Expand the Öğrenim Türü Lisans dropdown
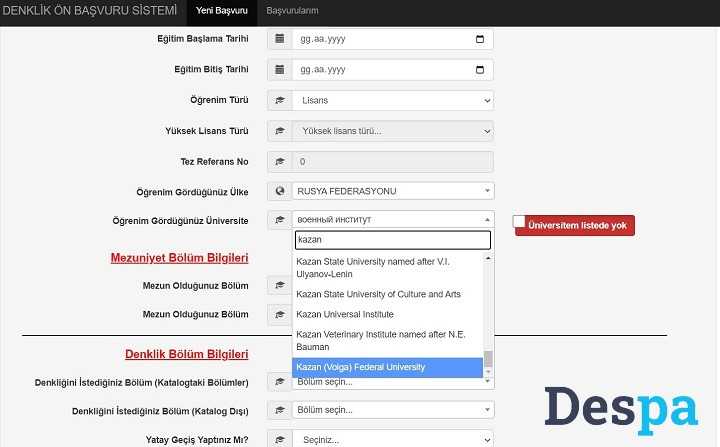Screen dimensions: 720x447 [x=393, y=100]
